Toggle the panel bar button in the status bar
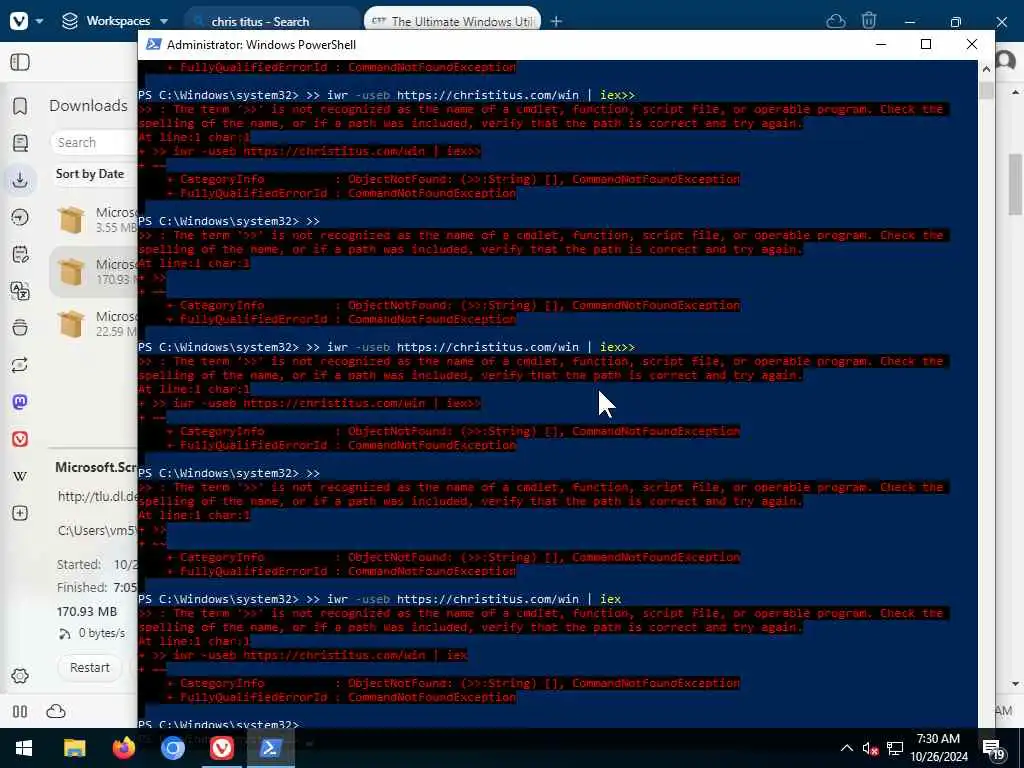This screenshot has height=768, width=1024. pyautogui.click(x=20, y=712)
